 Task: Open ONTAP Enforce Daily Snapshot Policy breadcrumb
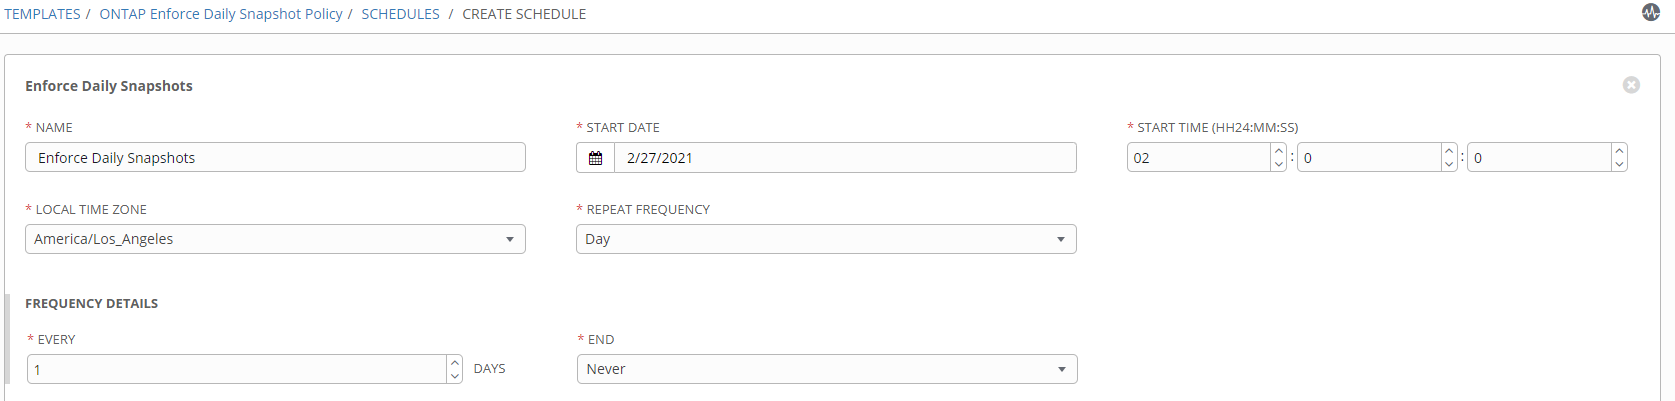[x=221, y=14]
